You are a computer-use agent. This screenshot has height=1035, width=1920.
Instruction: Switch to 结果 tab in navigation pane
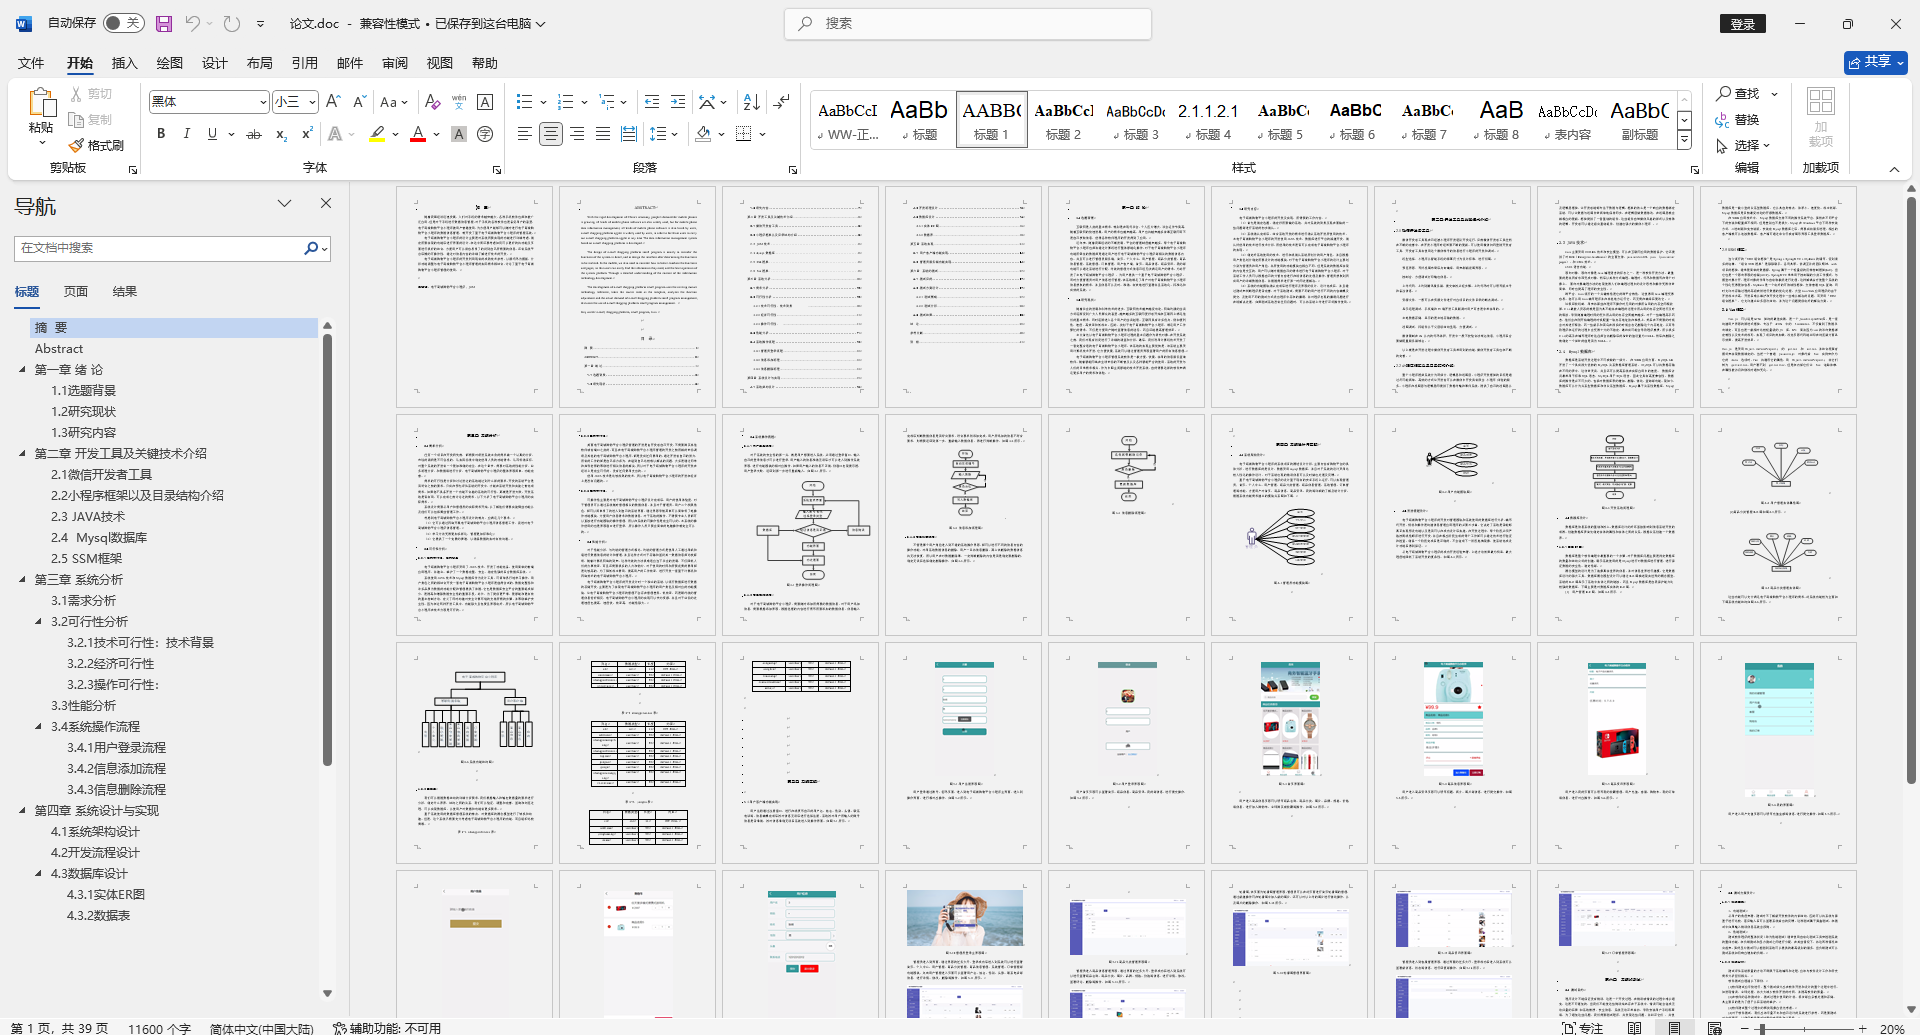pos(125,292)
